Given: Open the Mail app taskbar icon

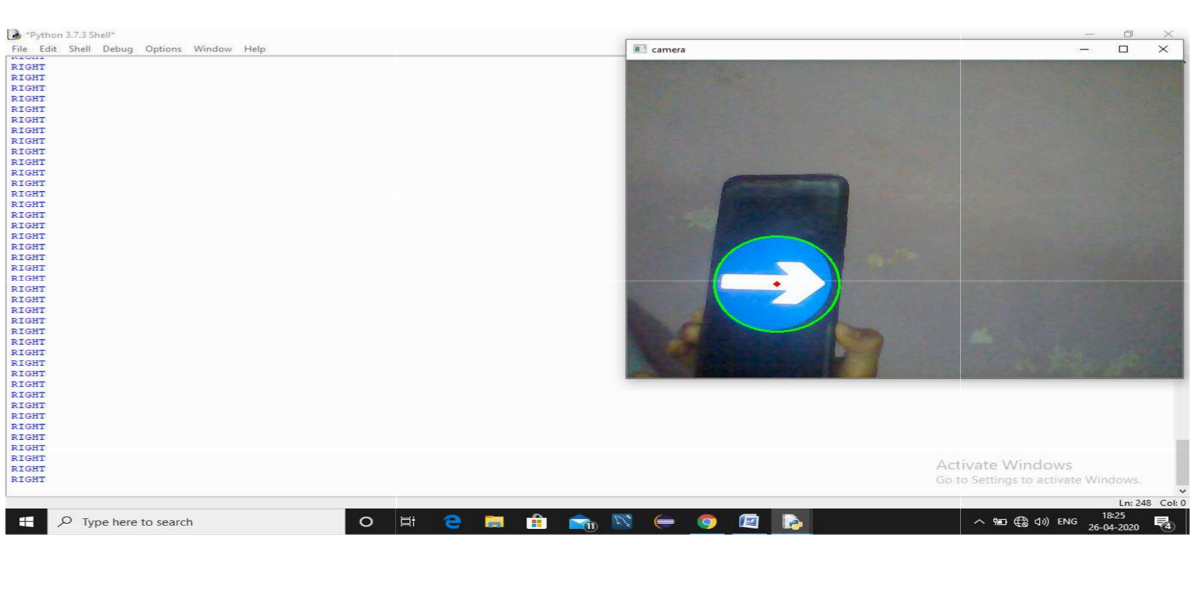Looking at the screenshot, I should [580, 522].
